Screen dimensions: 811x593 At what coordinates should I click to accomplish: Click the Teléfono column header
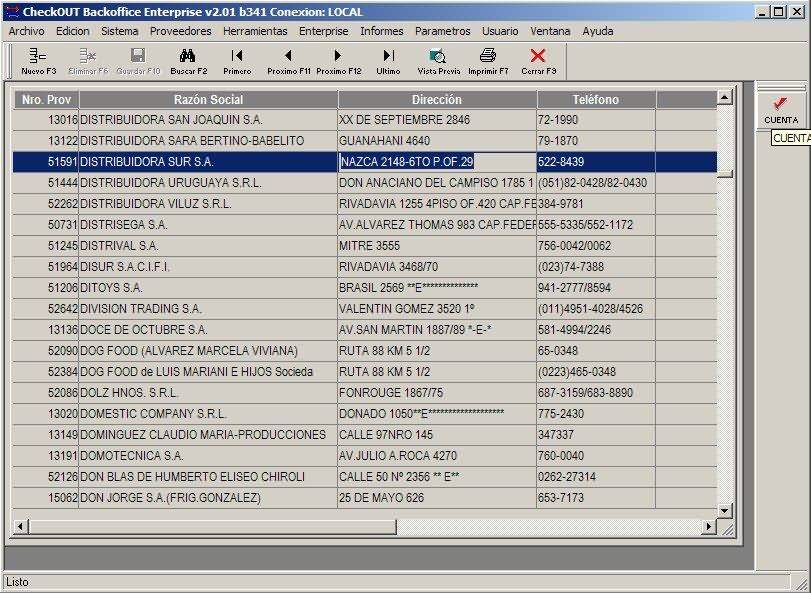[x=596, y=99]
